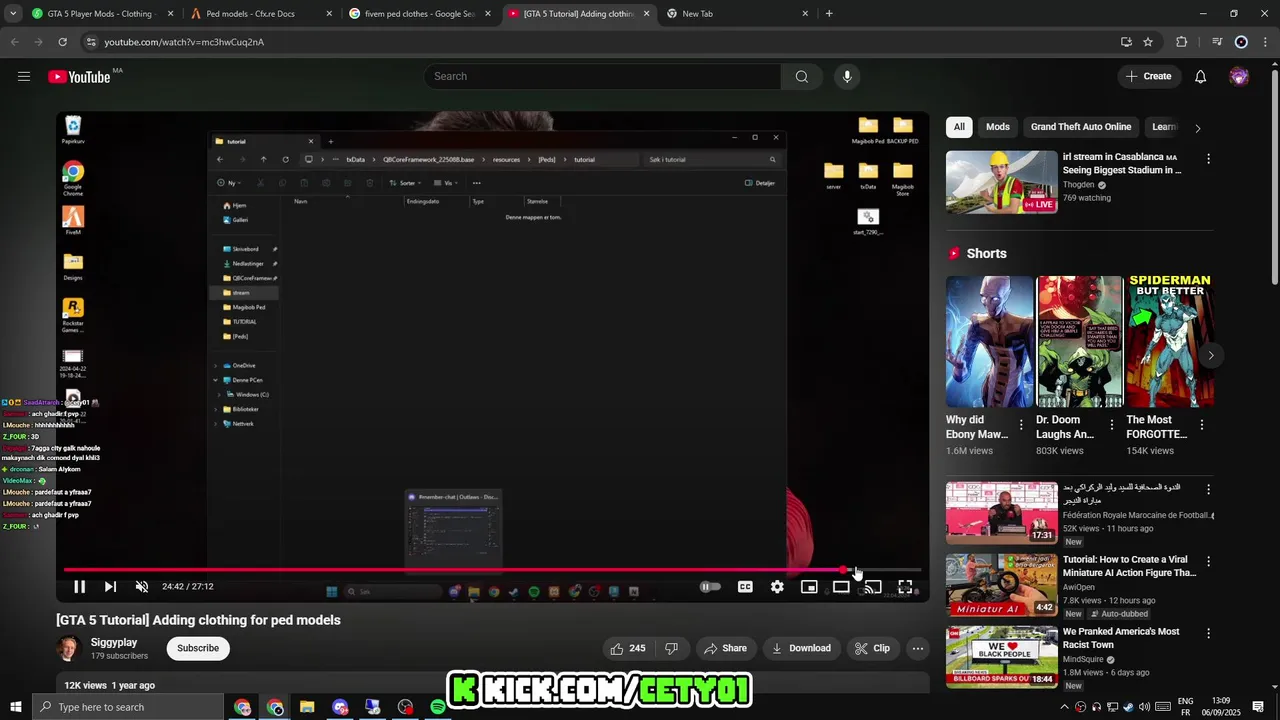The image size is (1280, 720).
Task: Toggle the autoplay switch in player
Action: (709, 587)
